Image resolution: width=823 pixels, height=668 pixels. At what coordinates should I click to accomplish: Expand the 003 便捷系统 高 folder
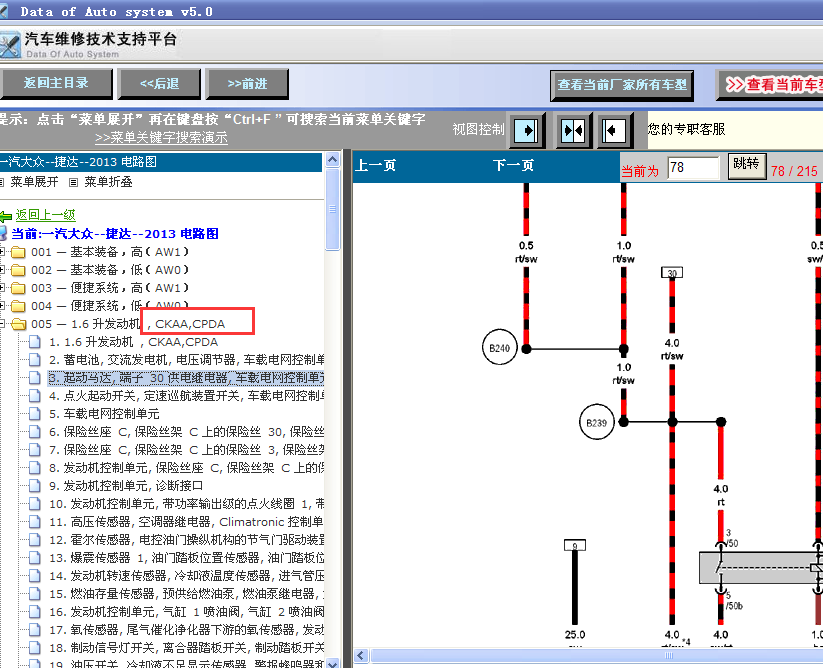(x=2, y=288)
